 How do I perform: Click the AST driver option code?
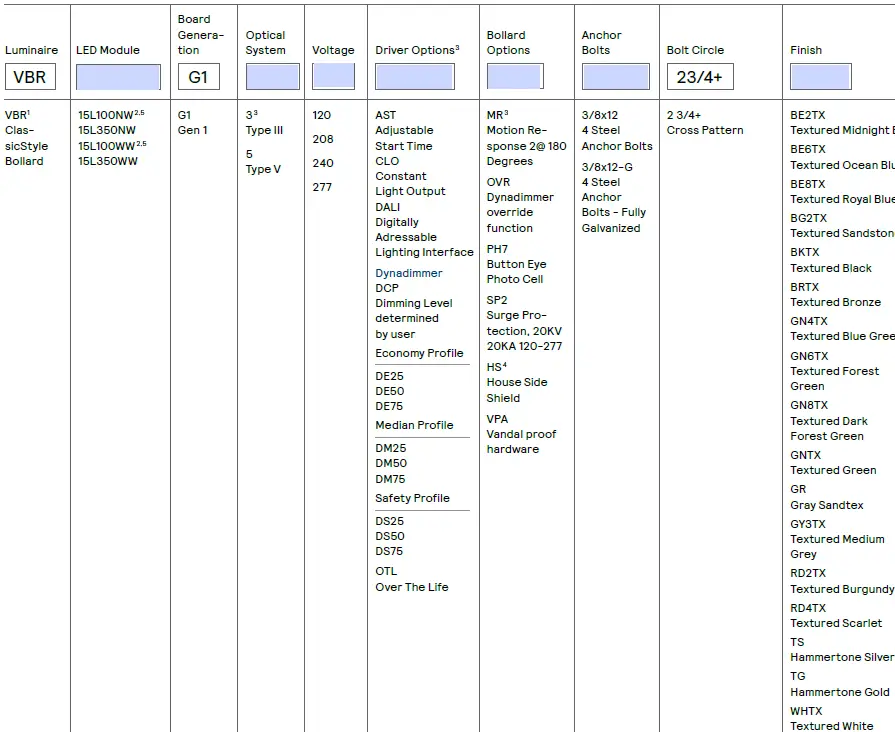[385, 115]
